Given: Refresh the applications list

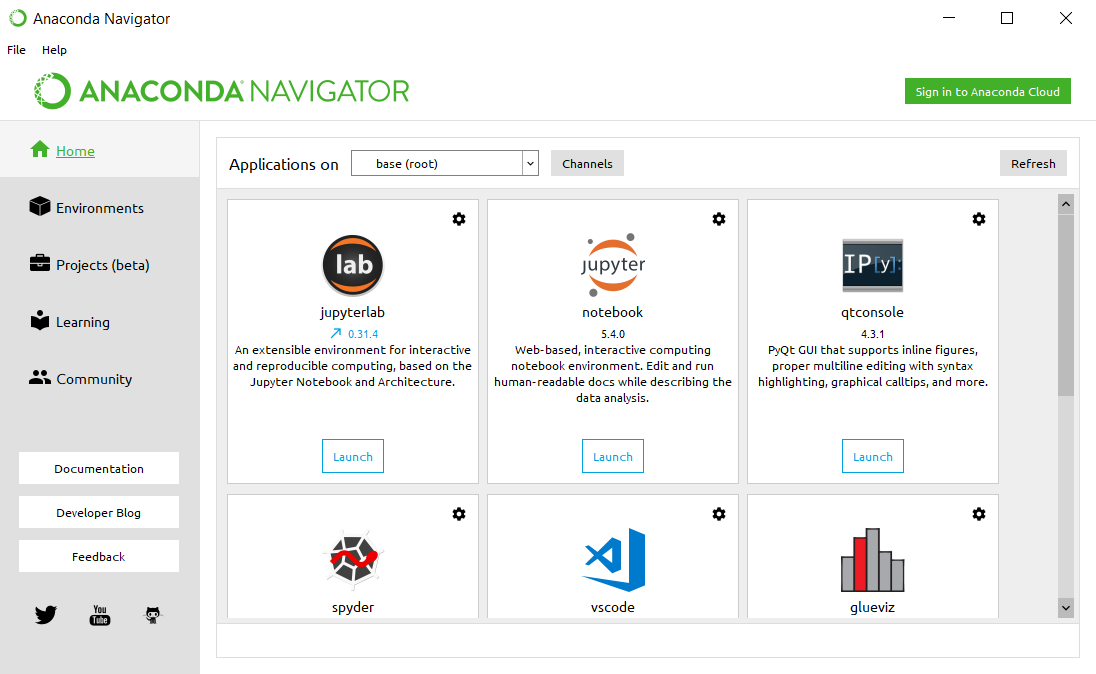Looking at the screenshot, I should coord(1033,164).
